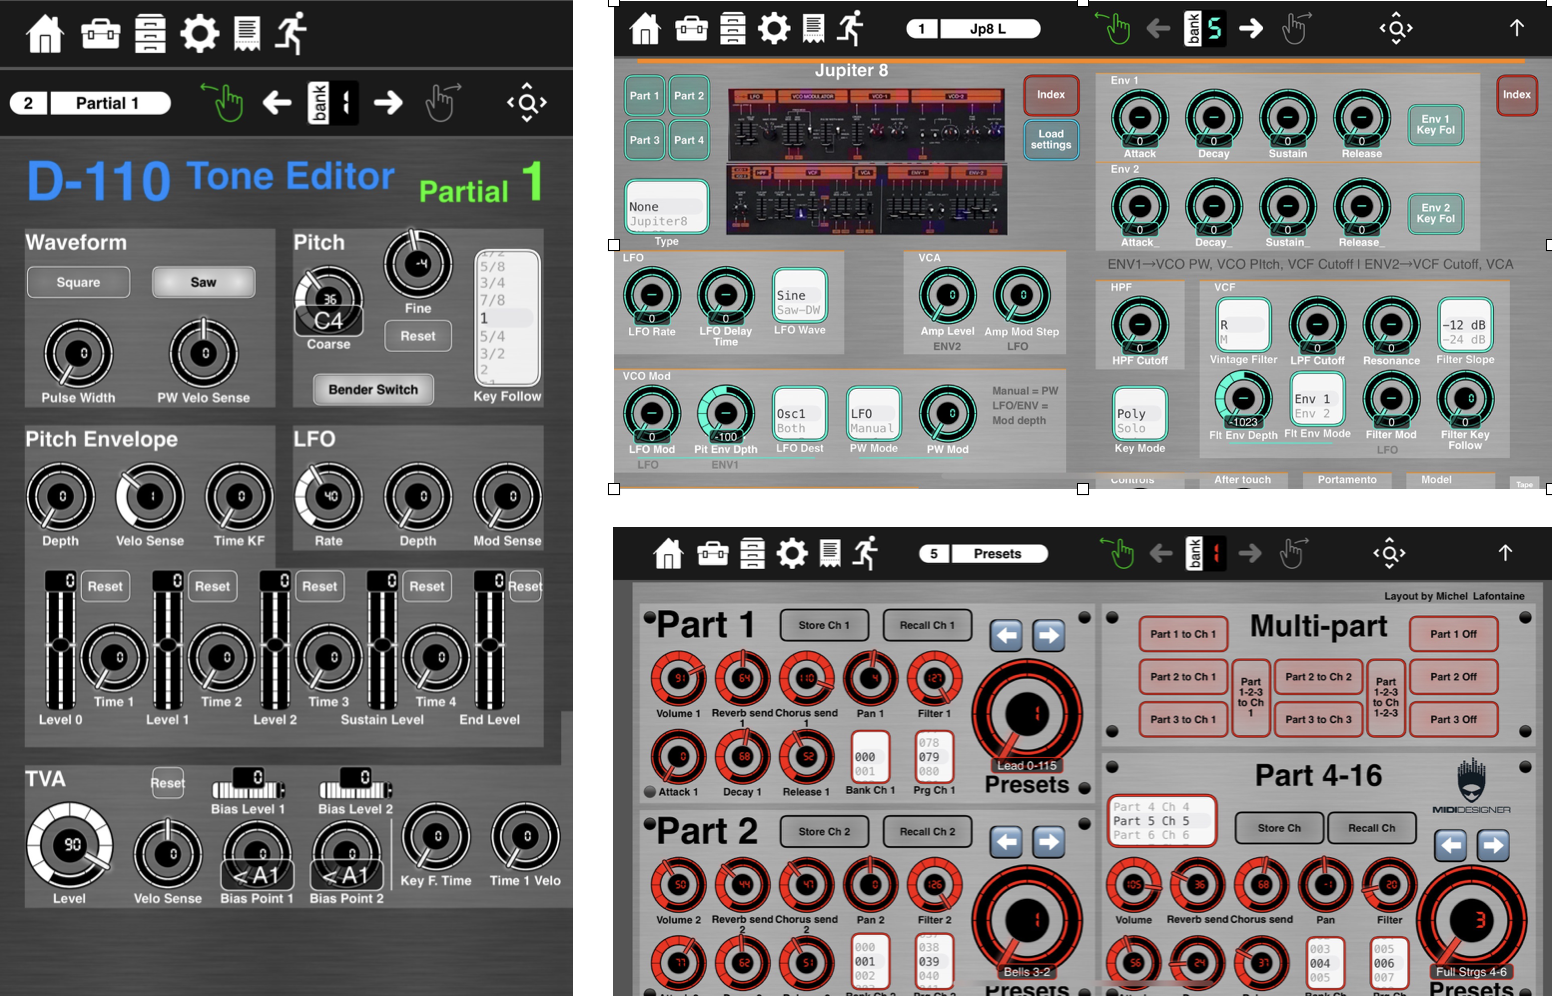Select the Saw waveform in the D-110 editor

[x=204, y=282]
